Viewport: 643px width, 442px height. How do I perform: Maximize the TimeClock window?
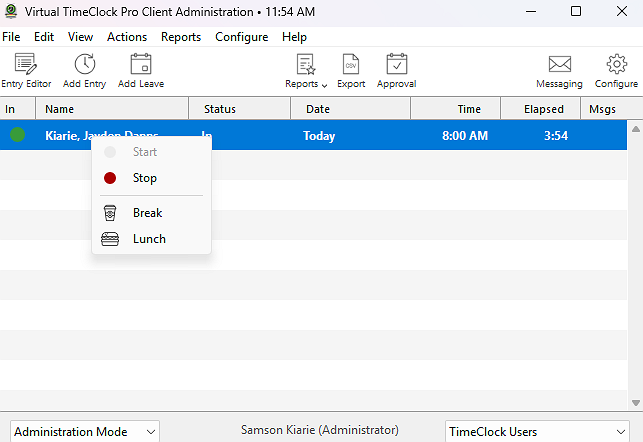point(576,11)
